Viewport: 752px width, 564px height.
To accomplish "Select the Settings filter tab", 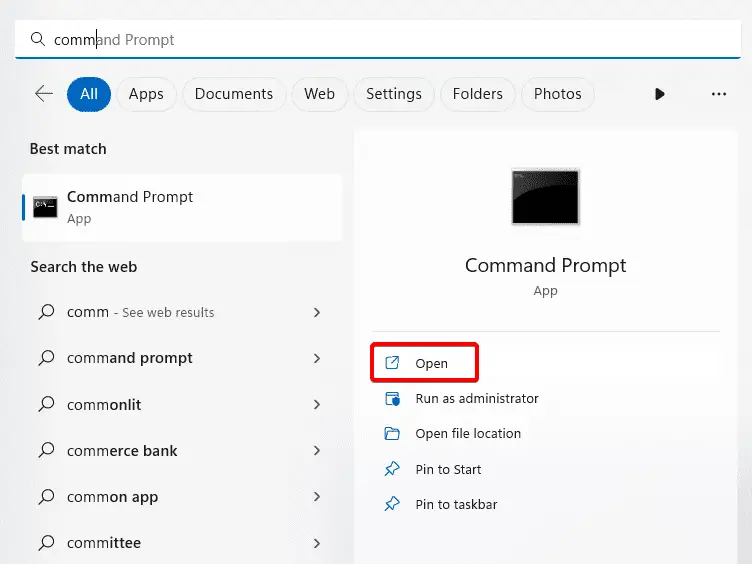I will pos(394,94).
